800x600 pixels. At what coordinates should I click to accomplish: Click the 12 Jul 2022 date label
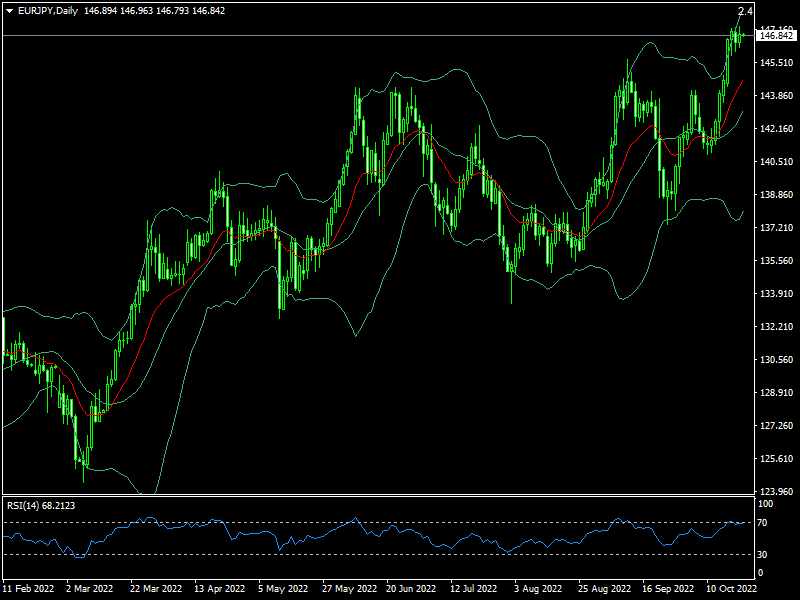473,589
